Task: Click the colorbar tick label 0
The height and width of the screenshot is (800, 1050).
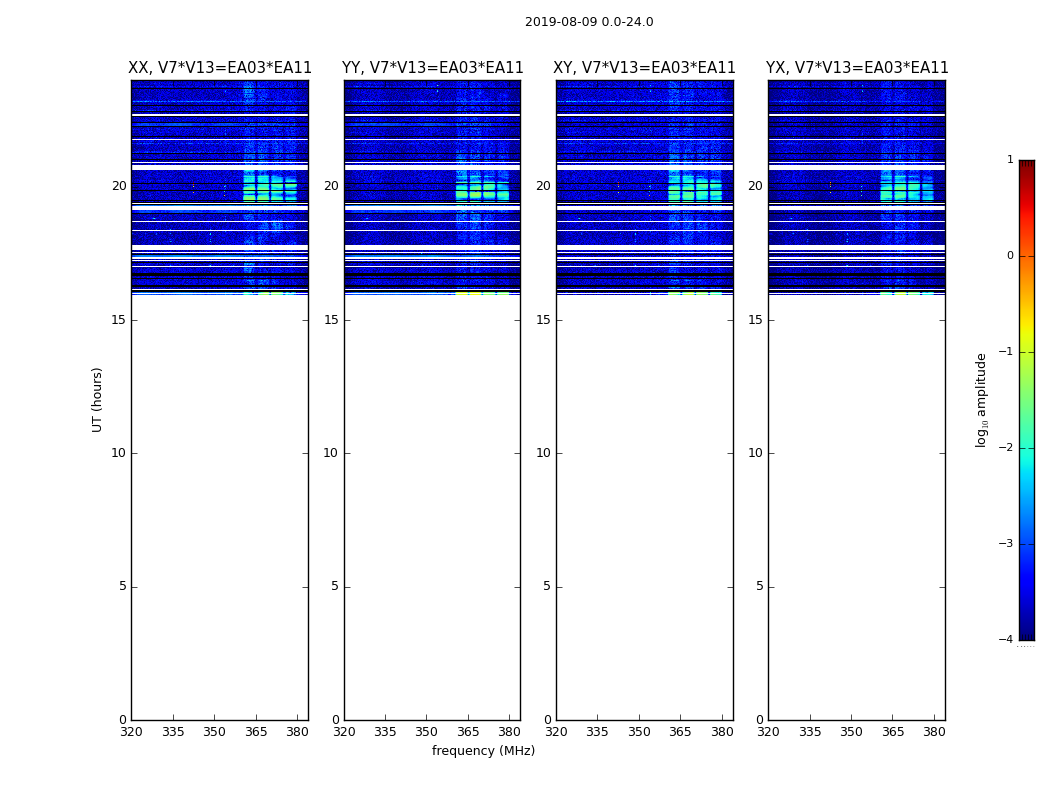Action: pos(1010,256)
